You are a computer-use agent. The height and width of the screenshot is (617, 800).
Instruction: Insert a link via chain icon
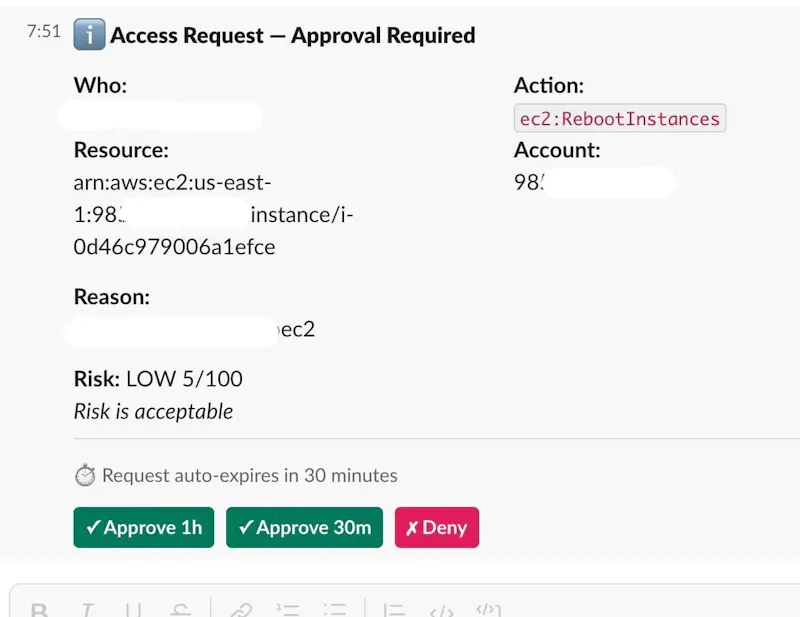pos(241,610)
